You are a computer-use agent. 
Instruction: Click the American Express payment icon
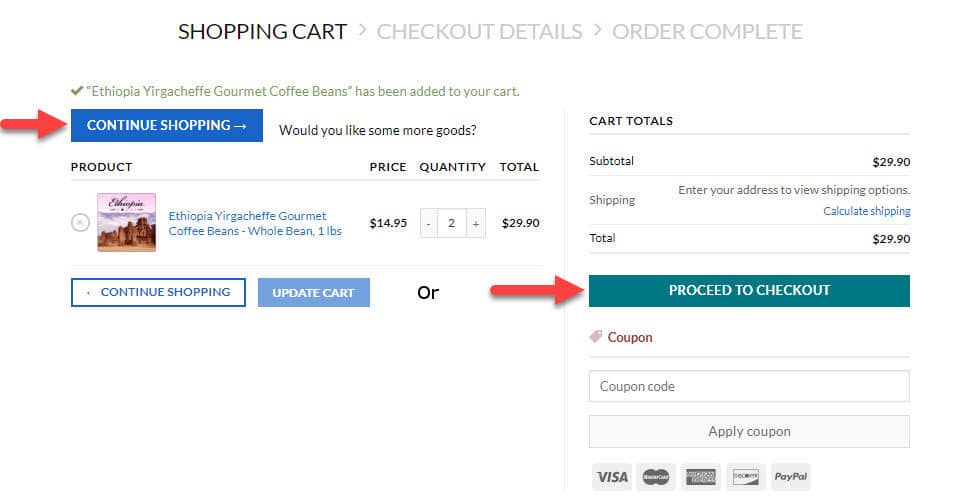pyautogui.click(x=701, y=477)
